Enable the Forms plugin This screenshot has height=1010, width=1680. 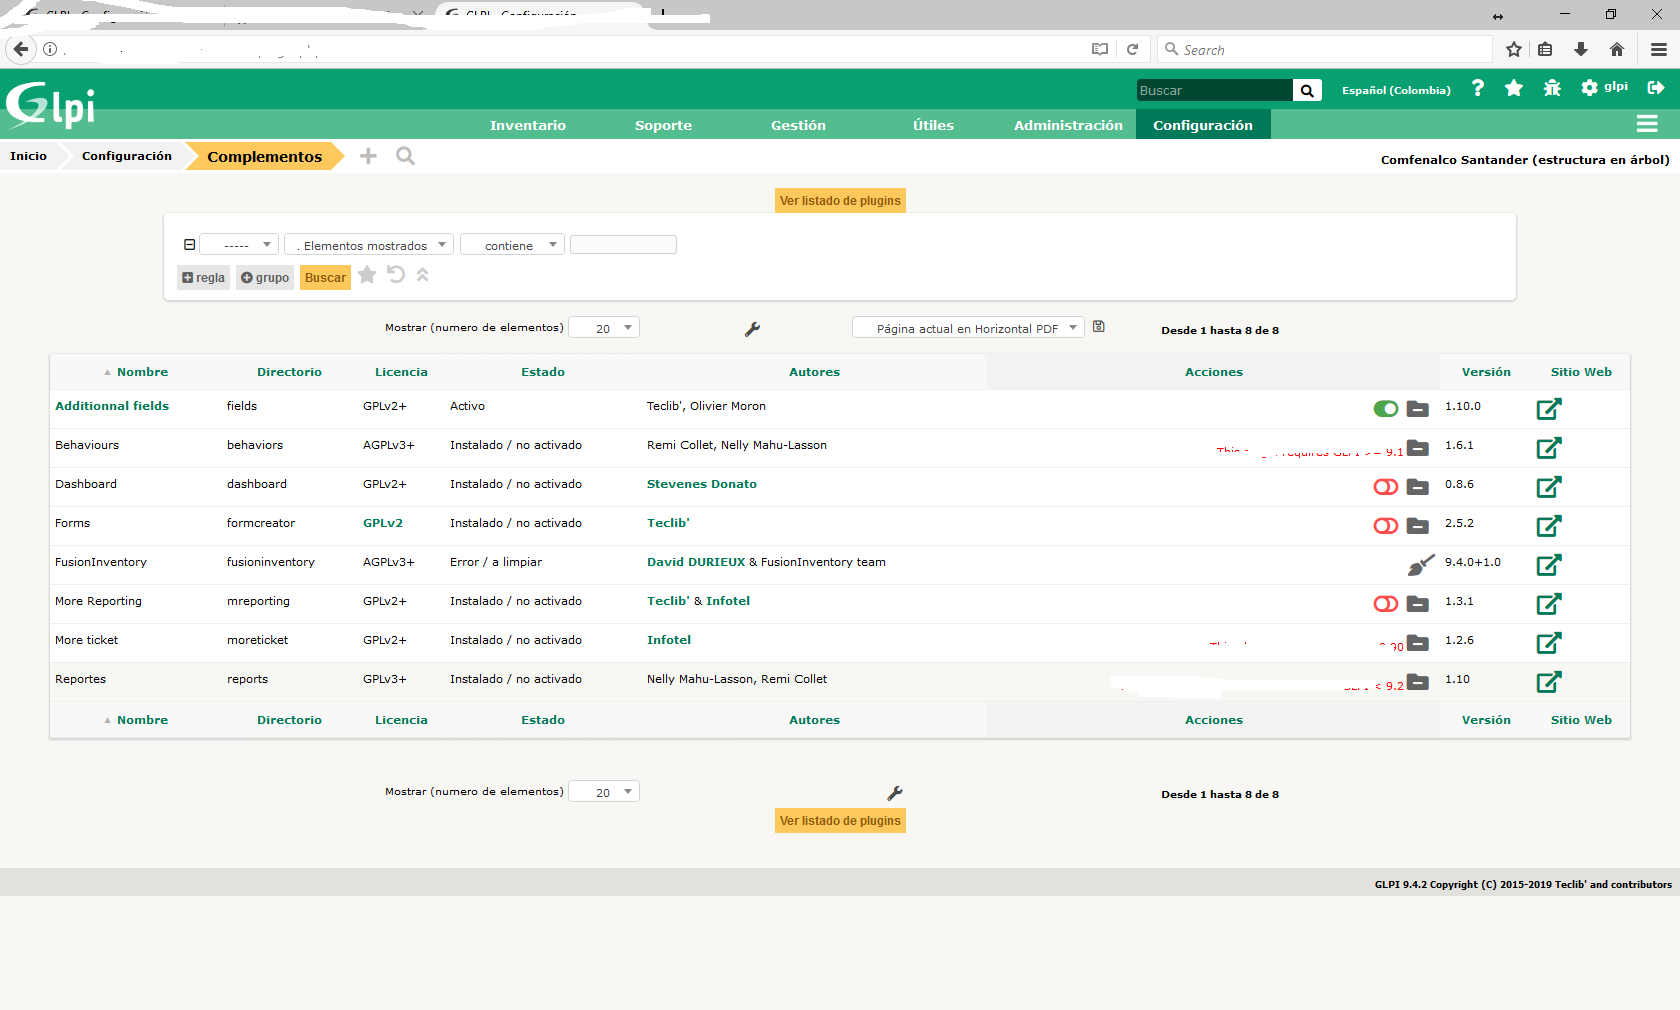(1385, 525)
